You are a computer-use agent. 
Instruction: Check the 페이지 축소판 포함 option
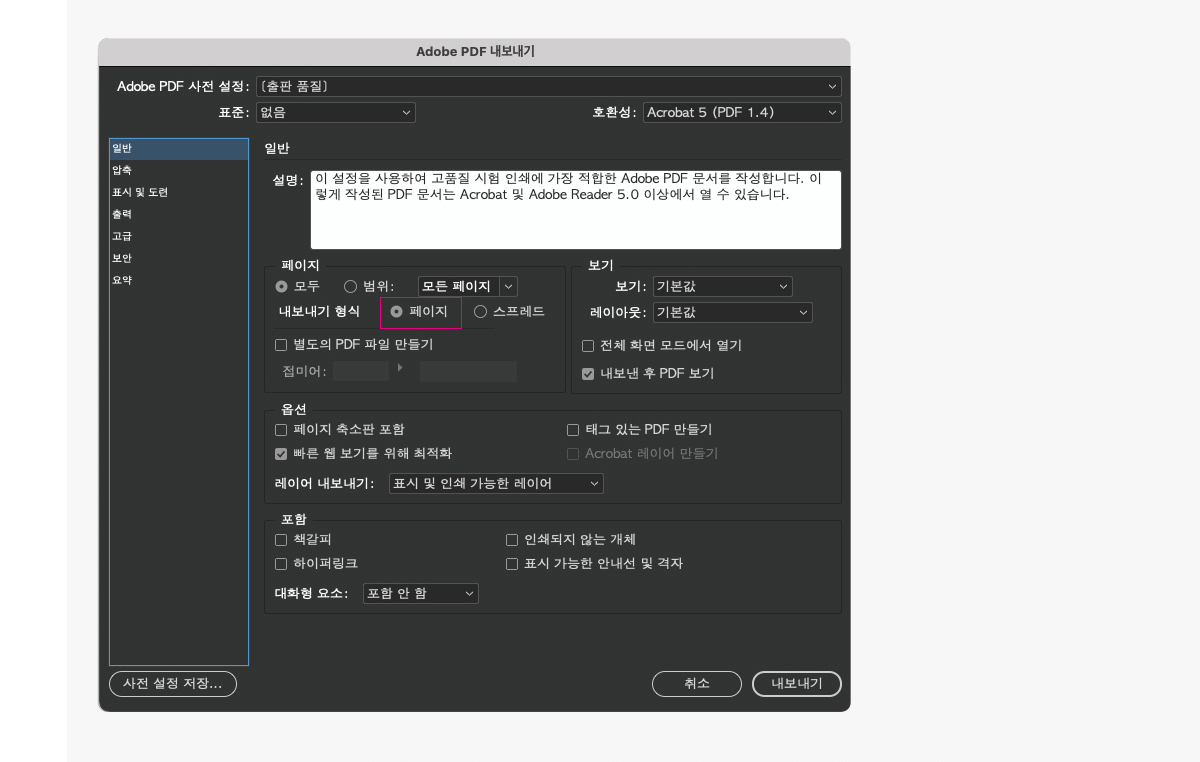[281, 429]
